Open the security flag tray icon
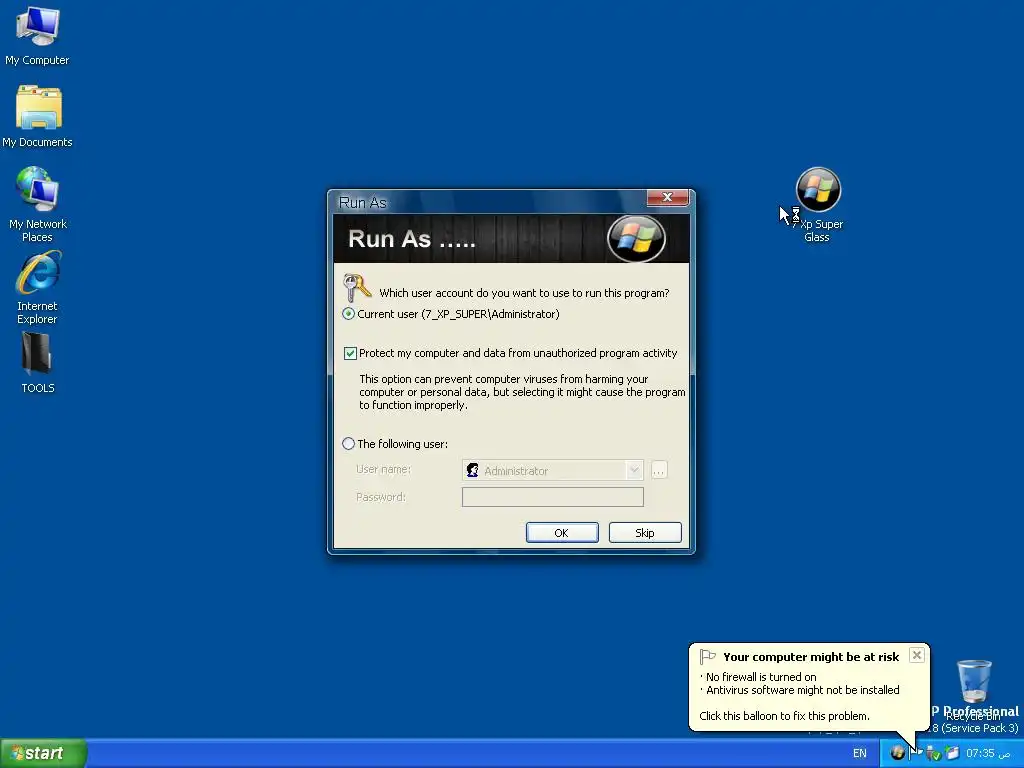The image size is (1024, 768). pyautogui.click(x=916, y=752)
